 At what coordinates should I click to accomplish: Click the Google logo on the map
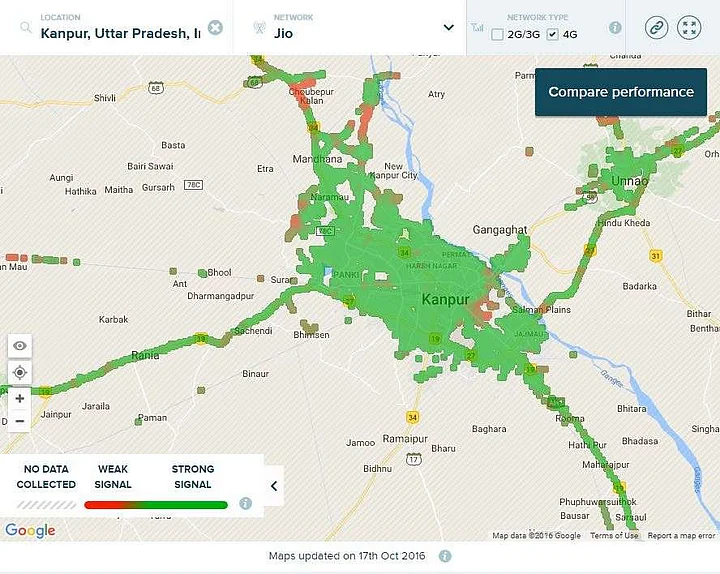click(30, 531)
